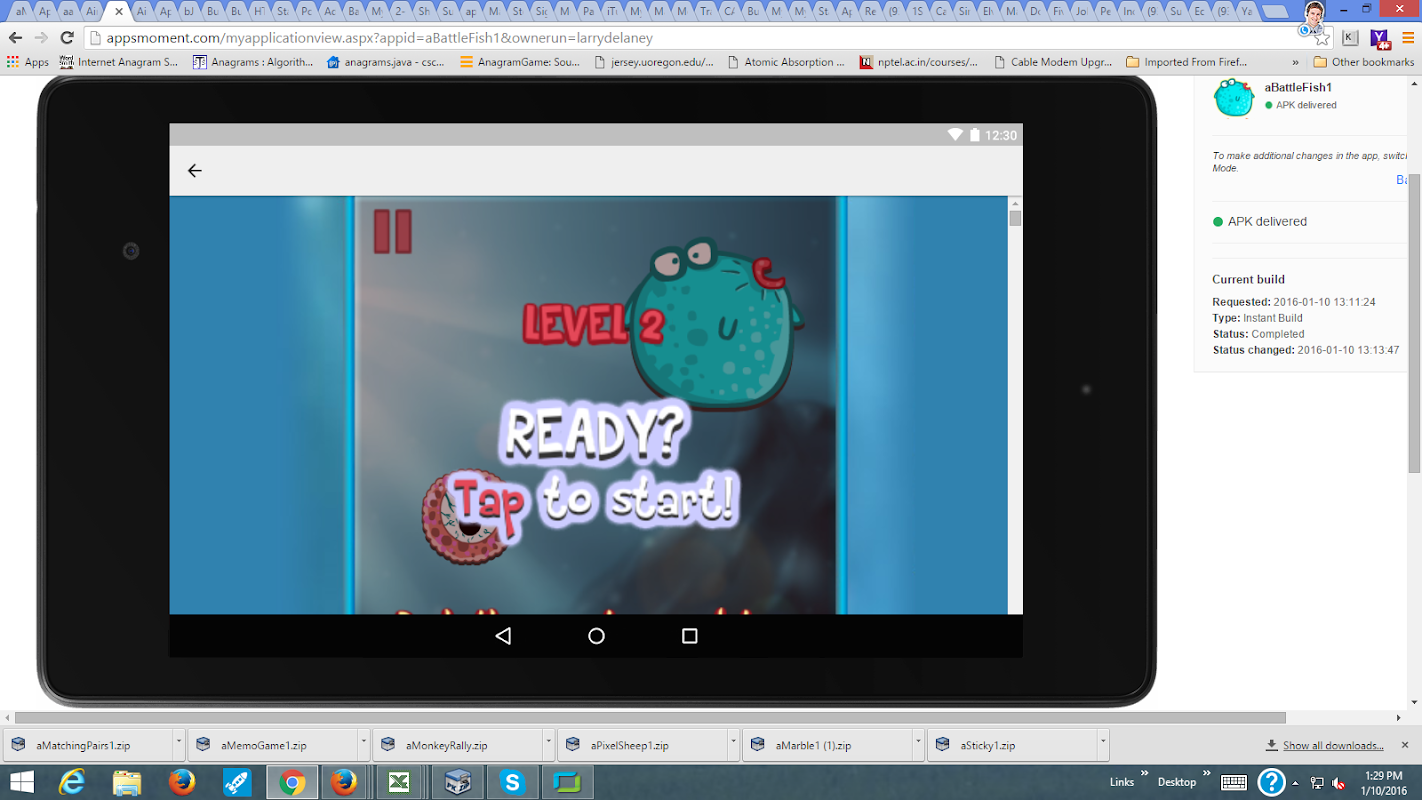Viewport: 1422px width, 800px height.
Task: Bookmark this page with the star icon
Action: click(1322, 38)
